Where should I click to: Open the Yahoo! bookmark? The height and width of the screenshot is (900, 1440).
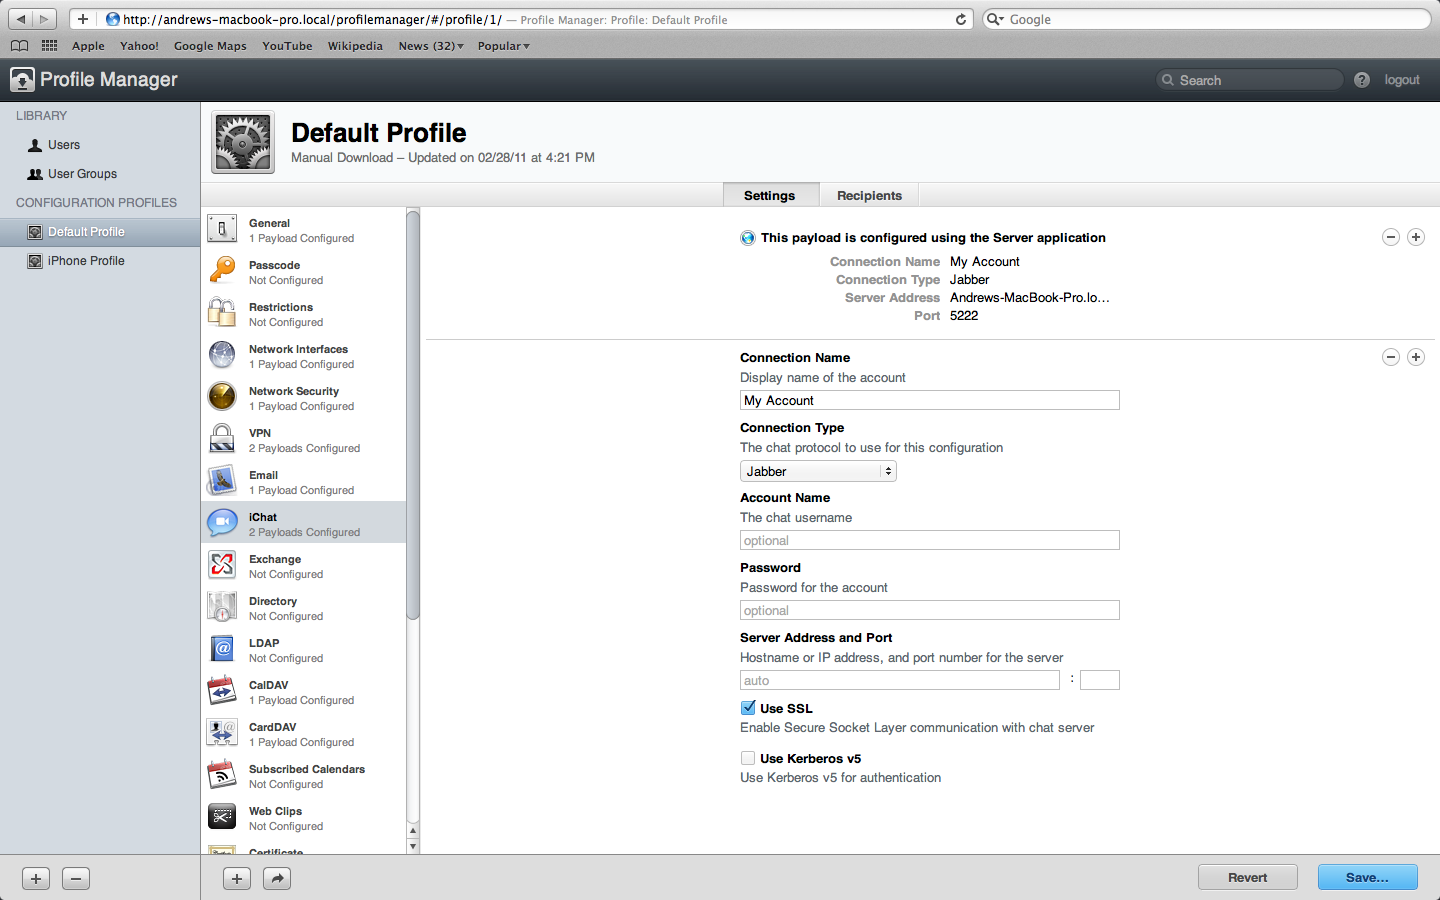point(139,46)
